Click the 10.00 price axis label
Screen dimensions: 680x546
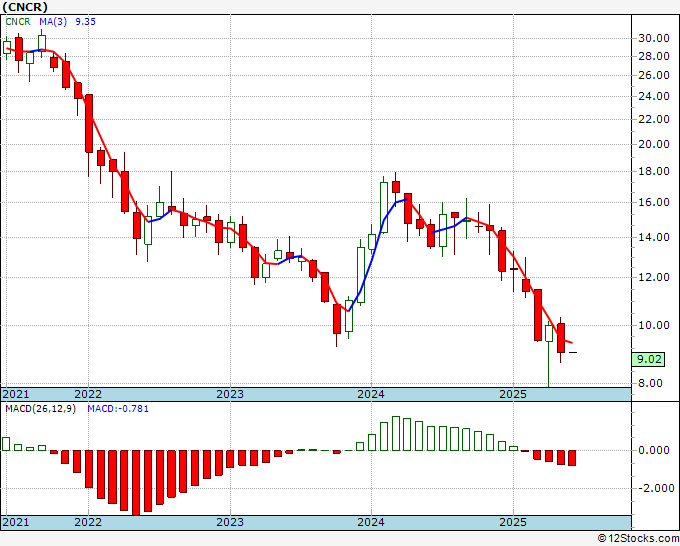coord(654,325)
